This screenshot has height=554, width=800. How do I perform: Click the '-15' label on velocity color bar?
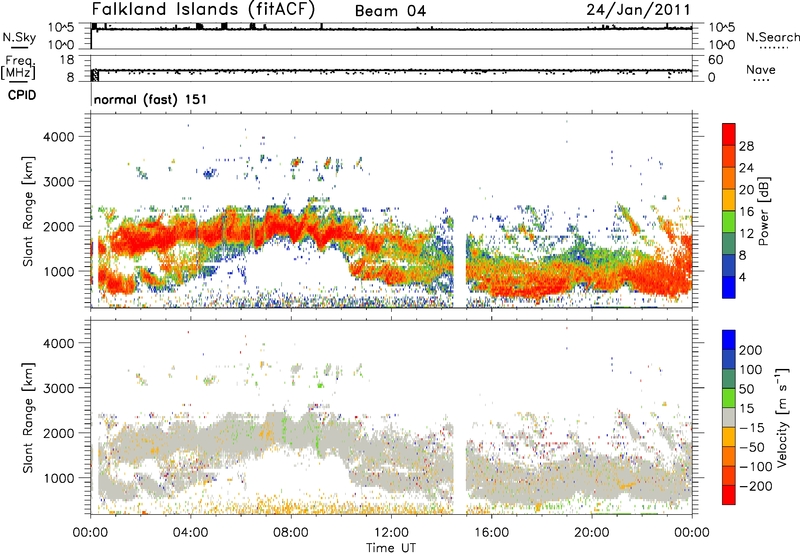[x=752, y=428]
